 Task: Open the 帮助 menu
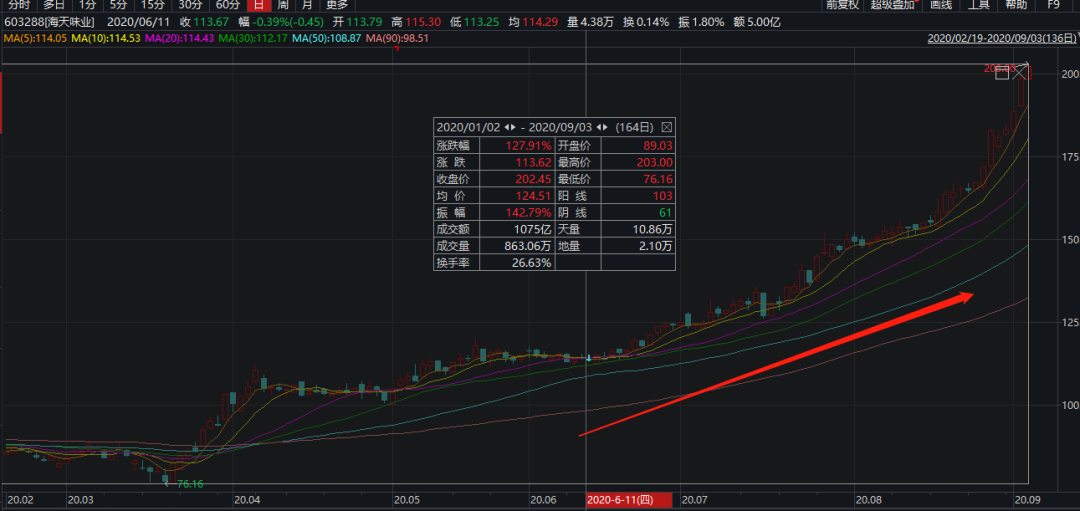[1015, 5]
